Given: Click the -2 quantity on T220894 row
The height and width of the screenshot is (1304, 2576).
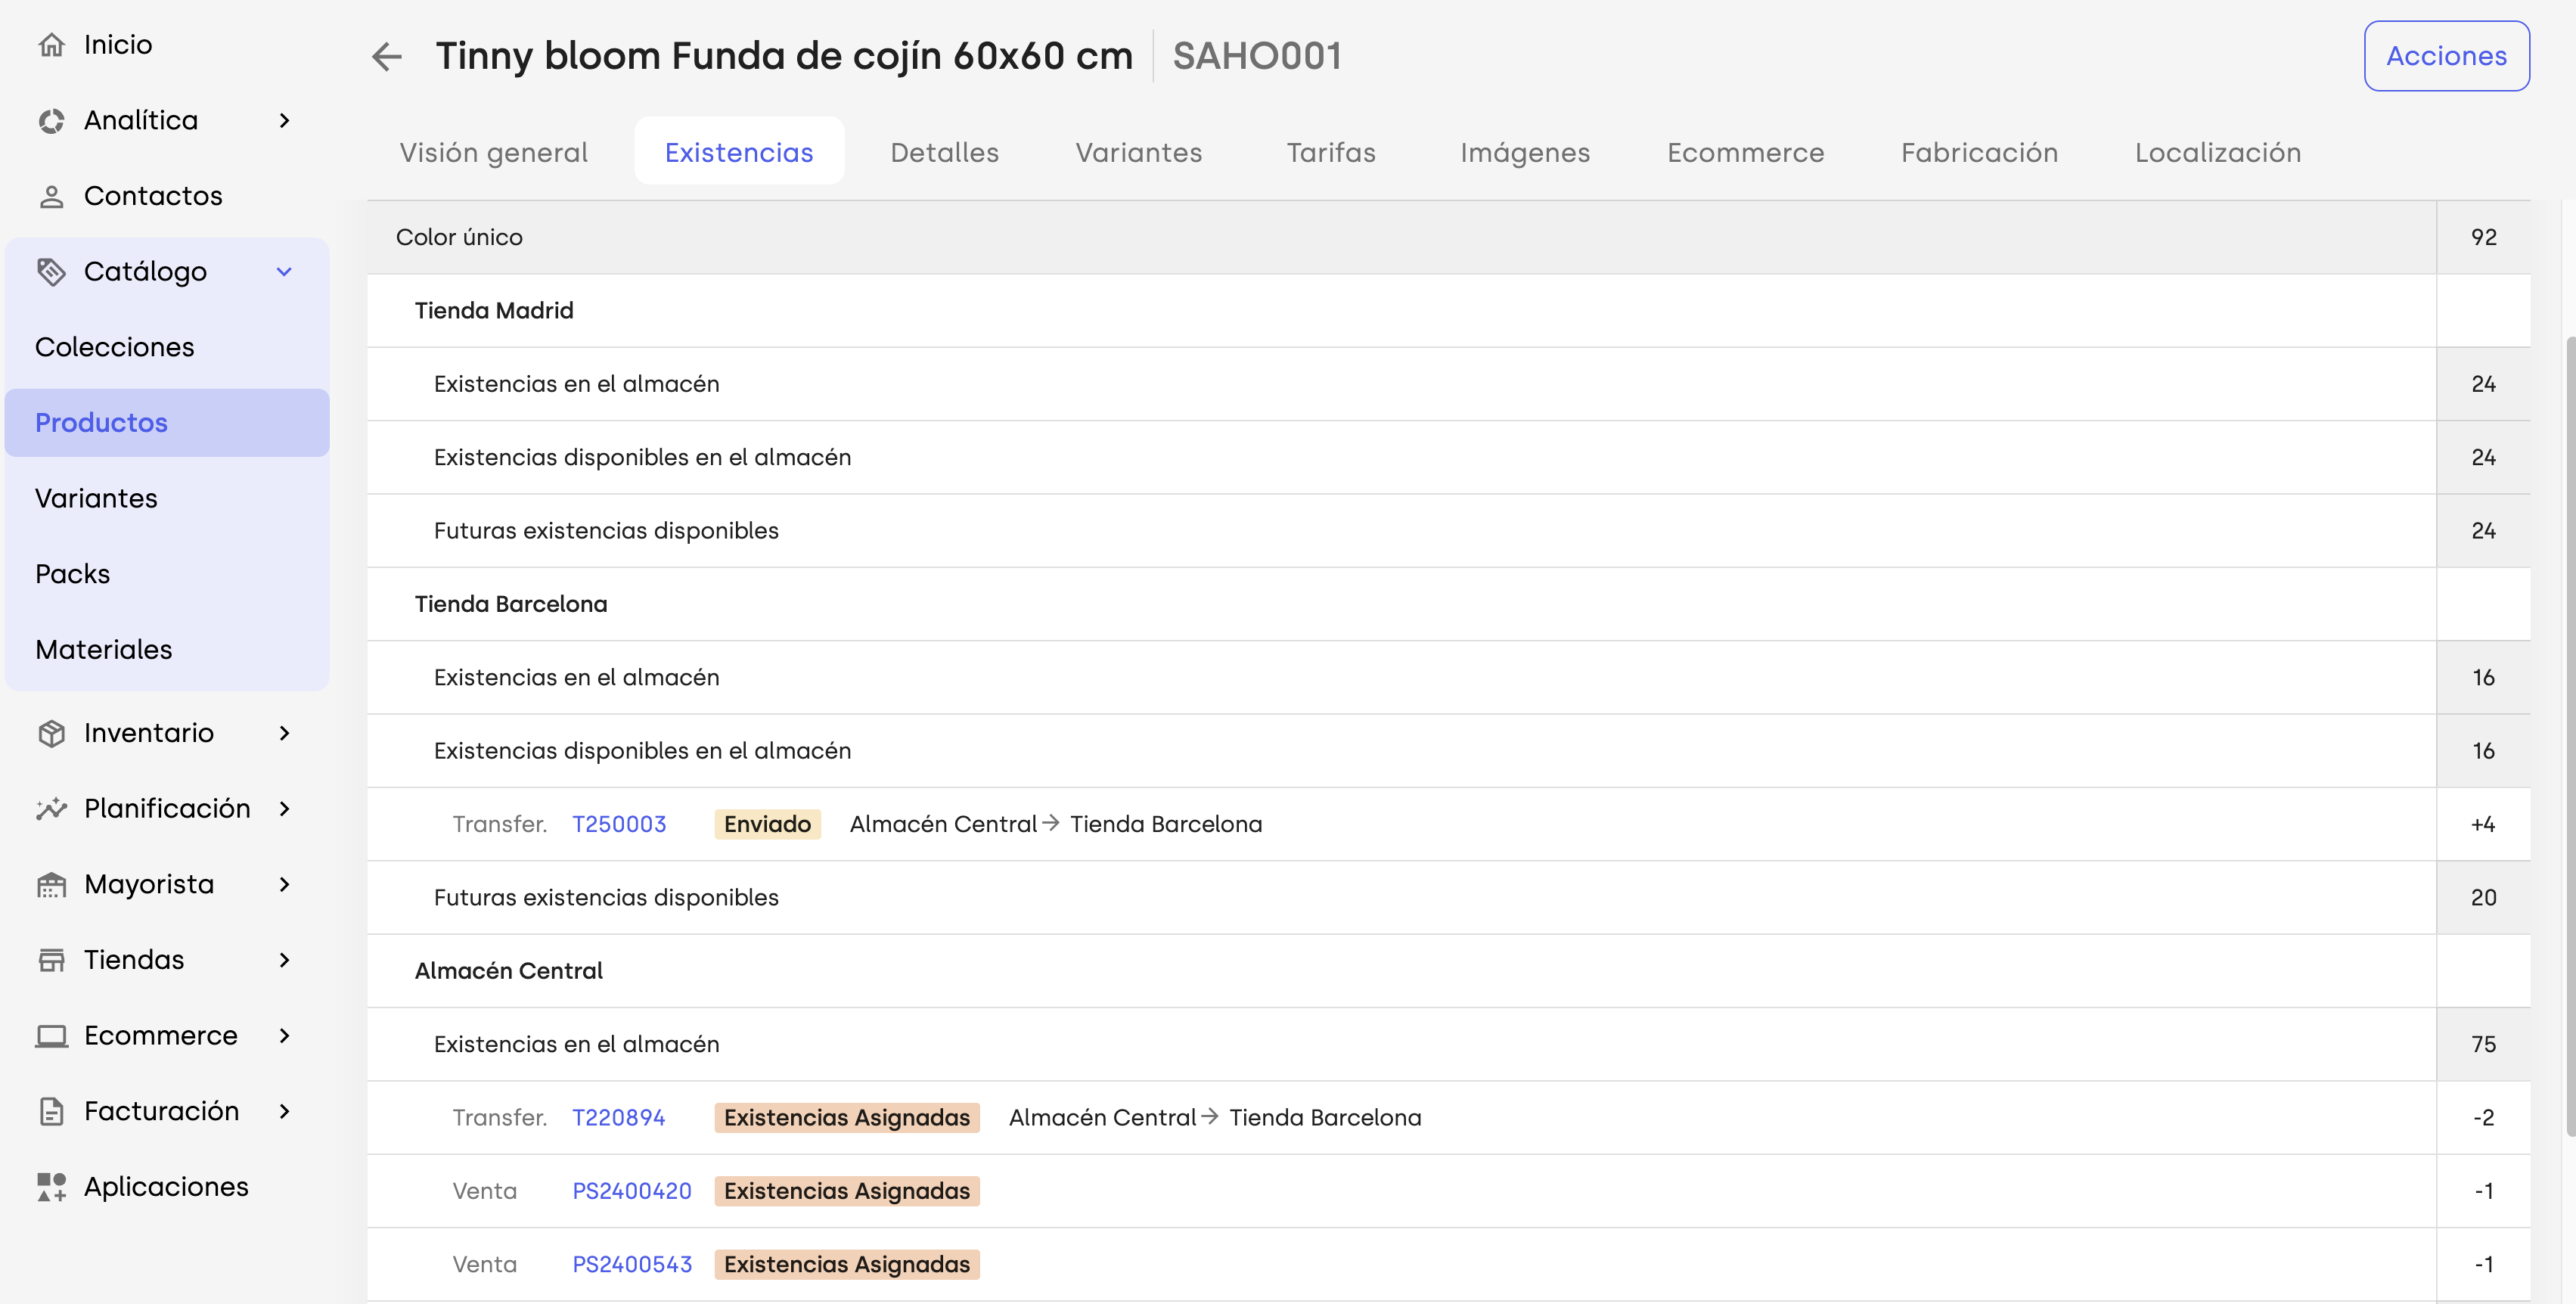Looking at the screenshot, I should pos(2484,1118).
